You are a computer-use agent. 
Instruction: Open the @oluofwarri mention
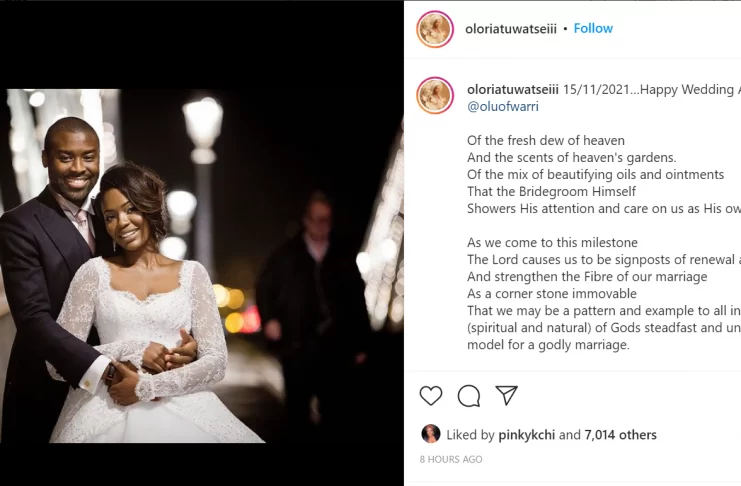(502, 106)
